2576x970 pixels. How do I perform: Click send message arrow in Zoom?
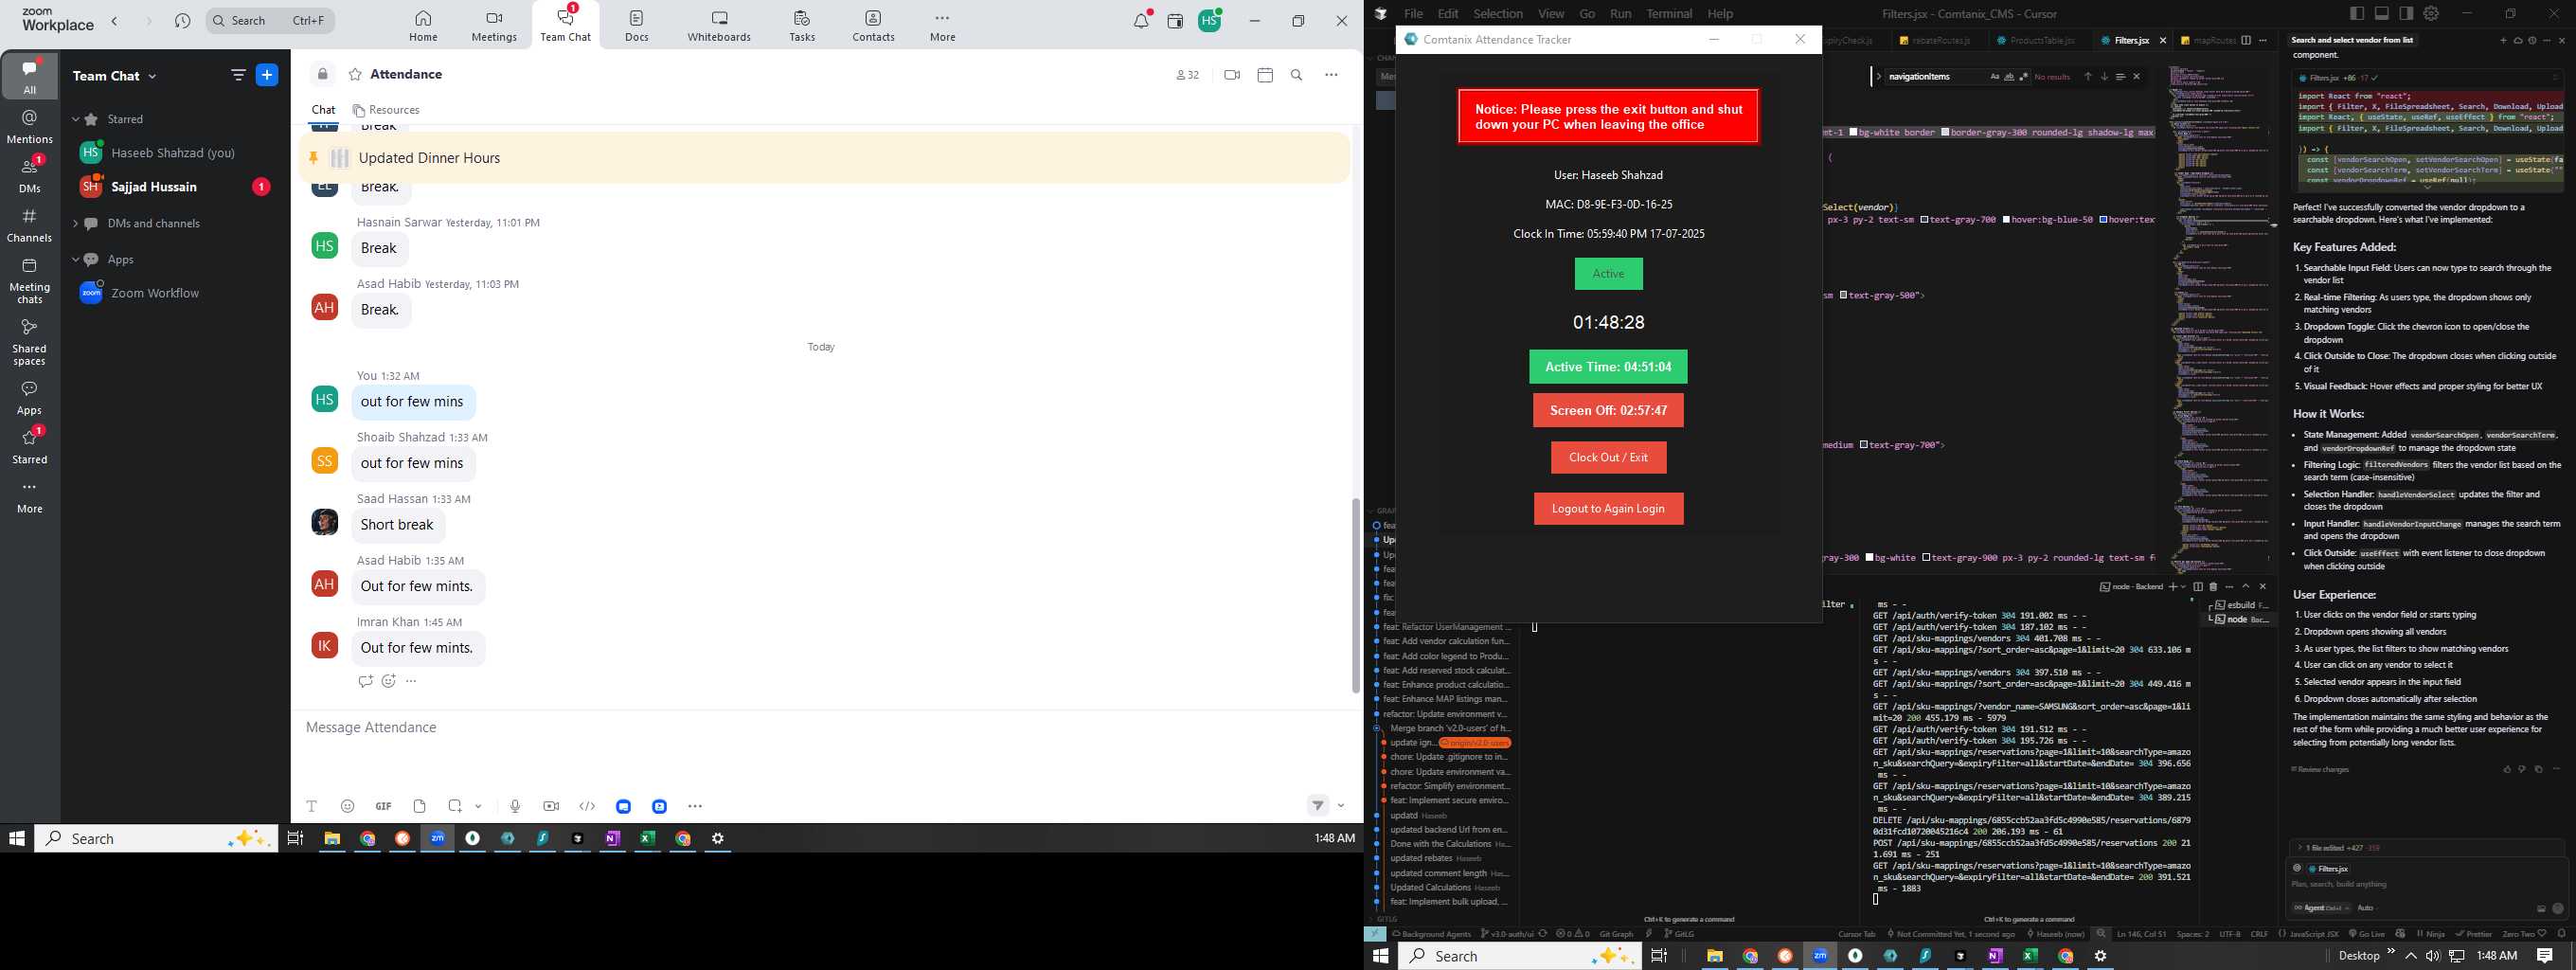coord(1318,806)
